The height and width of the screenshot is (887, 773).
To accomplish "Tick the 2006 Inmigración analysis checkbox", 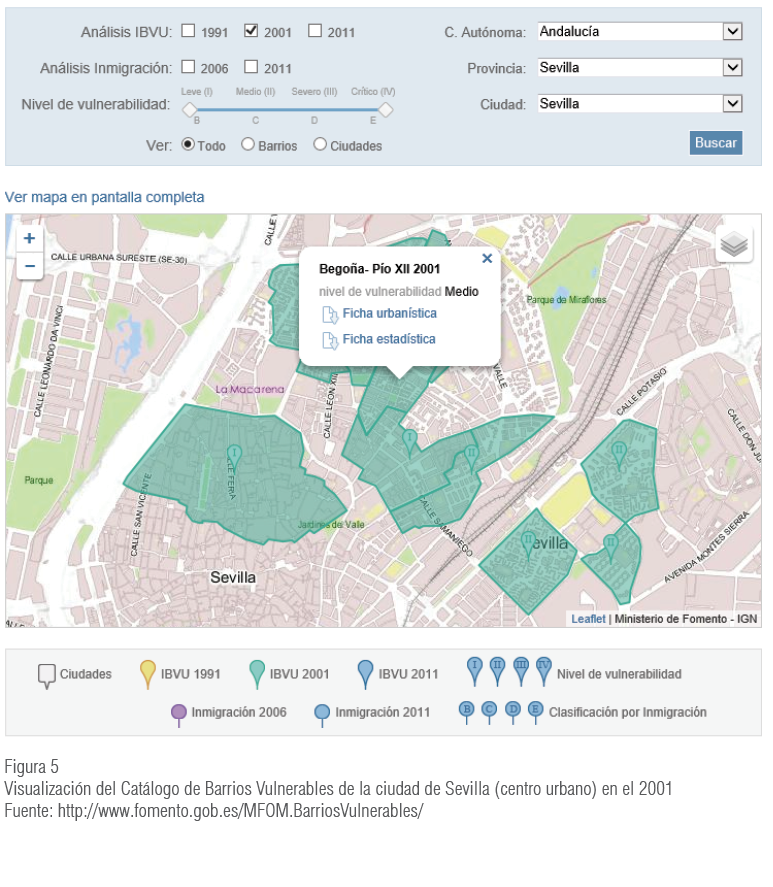I will pyautogui.click(x=188, y=67).
